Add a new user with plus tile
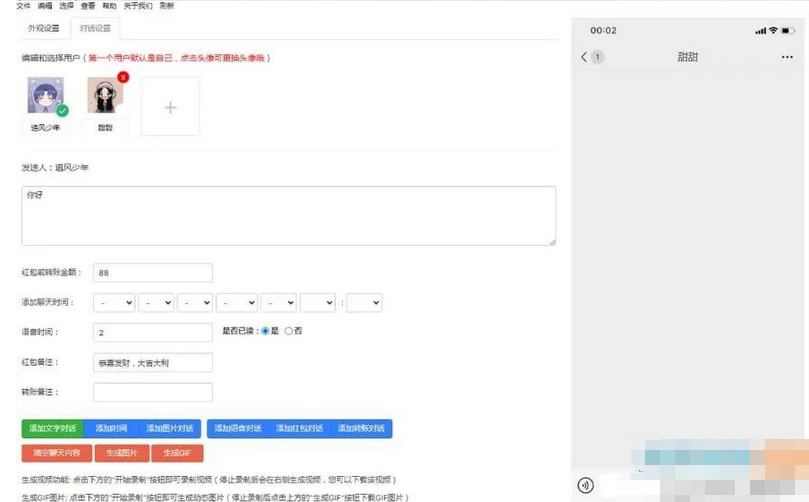The height and width of the screenshot is (502, 809). (x=170, y=107)
